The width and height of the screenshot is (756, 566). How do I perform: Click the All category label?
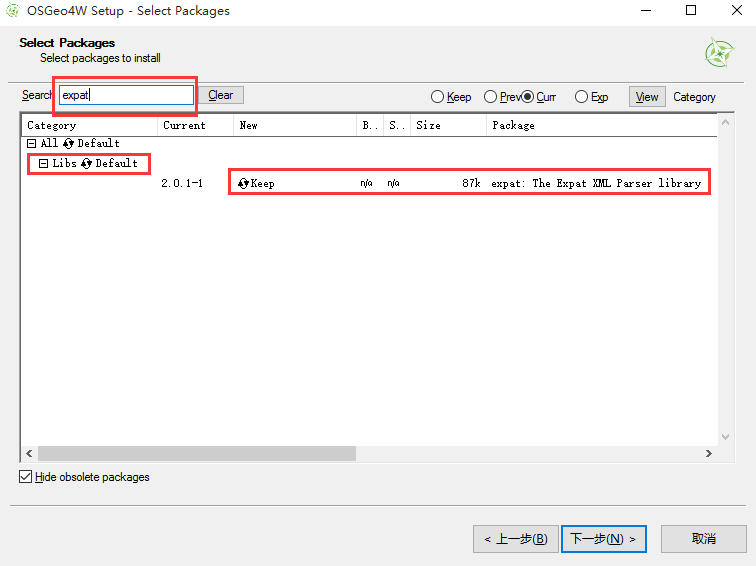coord(49,143)
